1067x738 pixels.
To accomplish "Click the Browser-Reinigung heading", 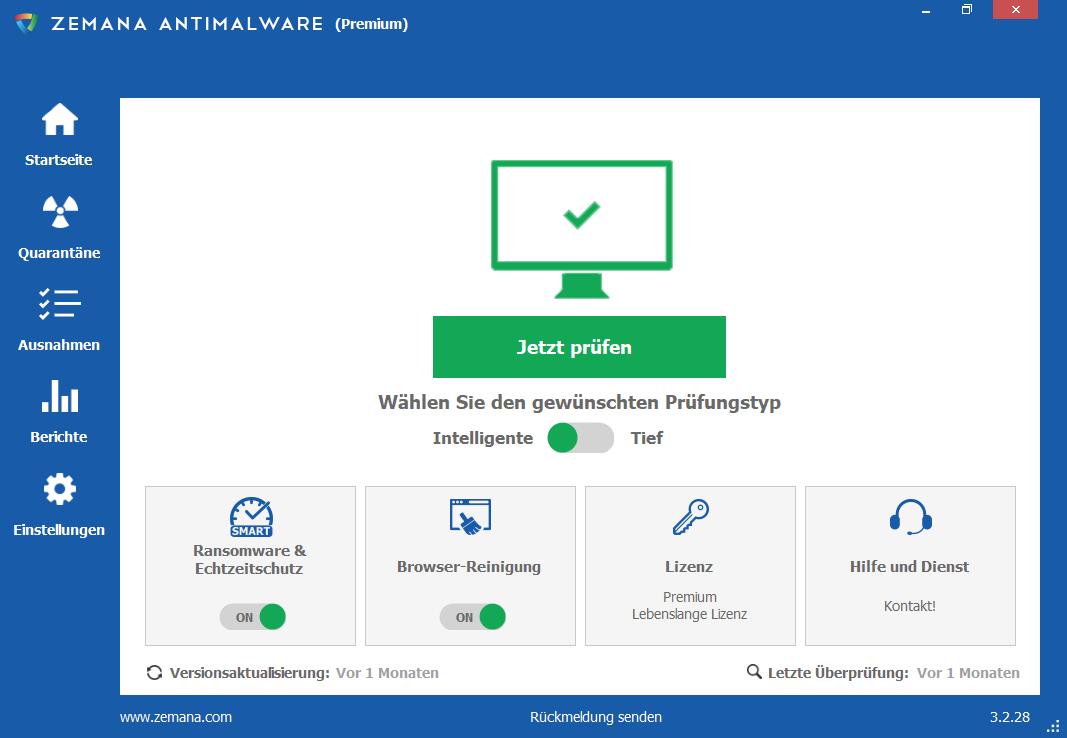I will coord(469,567).
